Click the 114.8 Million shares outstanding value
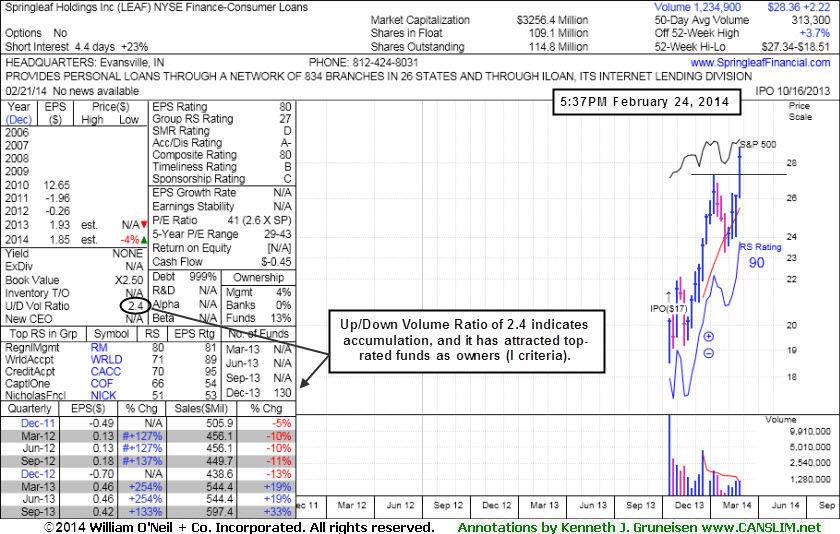This screenshot has height=534, width=840. pos(558,47)
